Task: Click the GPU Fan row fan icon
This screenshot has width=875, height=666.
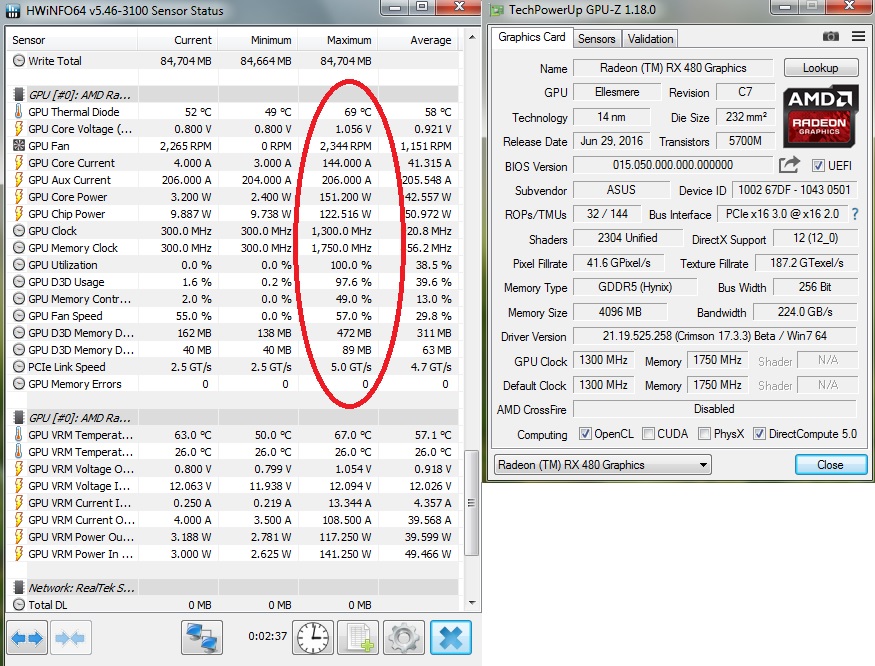Action: pyautogui.click(x=18, y=145)
